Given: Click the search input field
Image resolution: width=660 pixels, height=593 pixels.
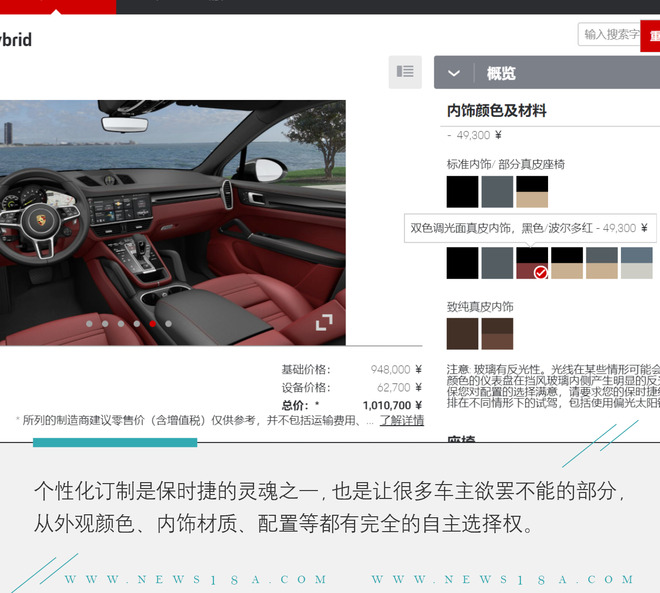Looking at the screenshot, I should tap(609, 35).
